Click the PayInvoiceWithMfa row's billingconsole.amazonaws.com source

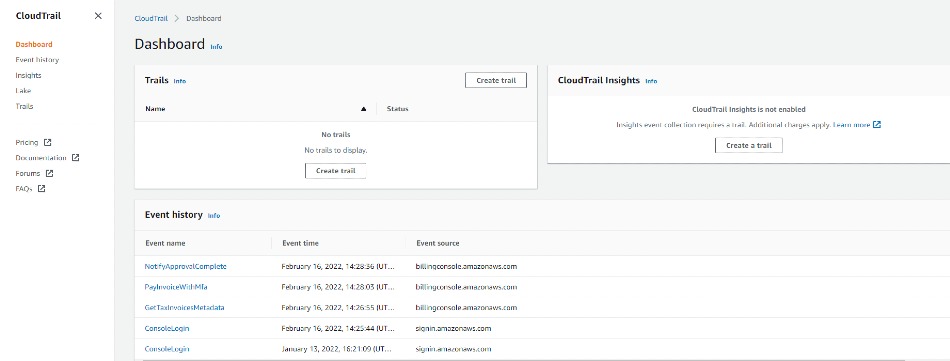pos(466,287)
